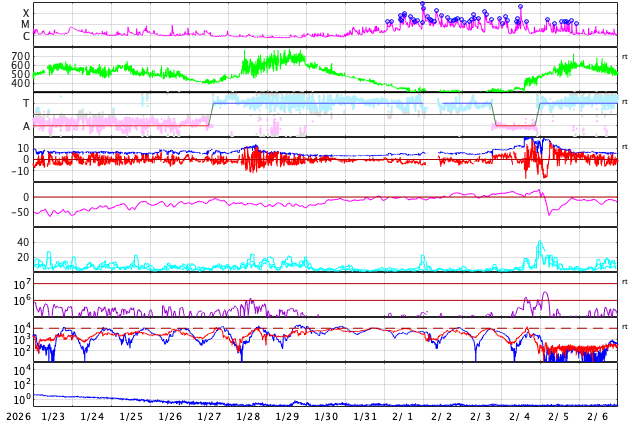Click the 1/31 date label

(x=365, y=416)
